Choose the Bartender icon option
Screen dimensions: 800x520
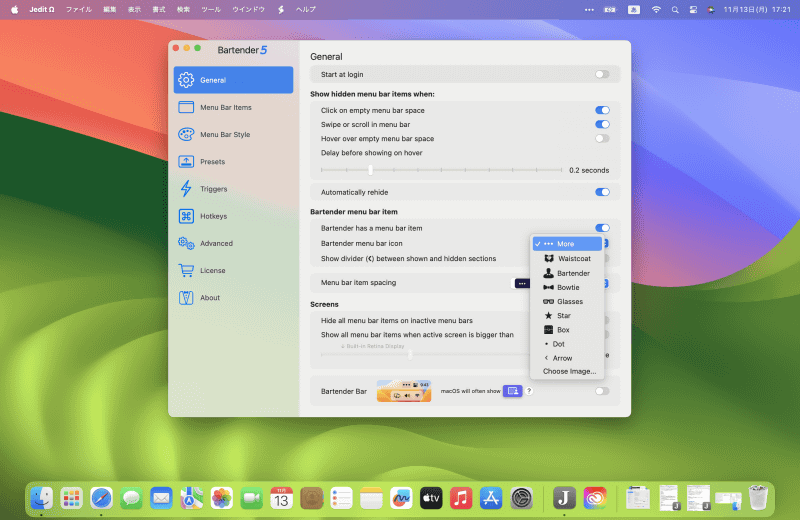(567, 273)
